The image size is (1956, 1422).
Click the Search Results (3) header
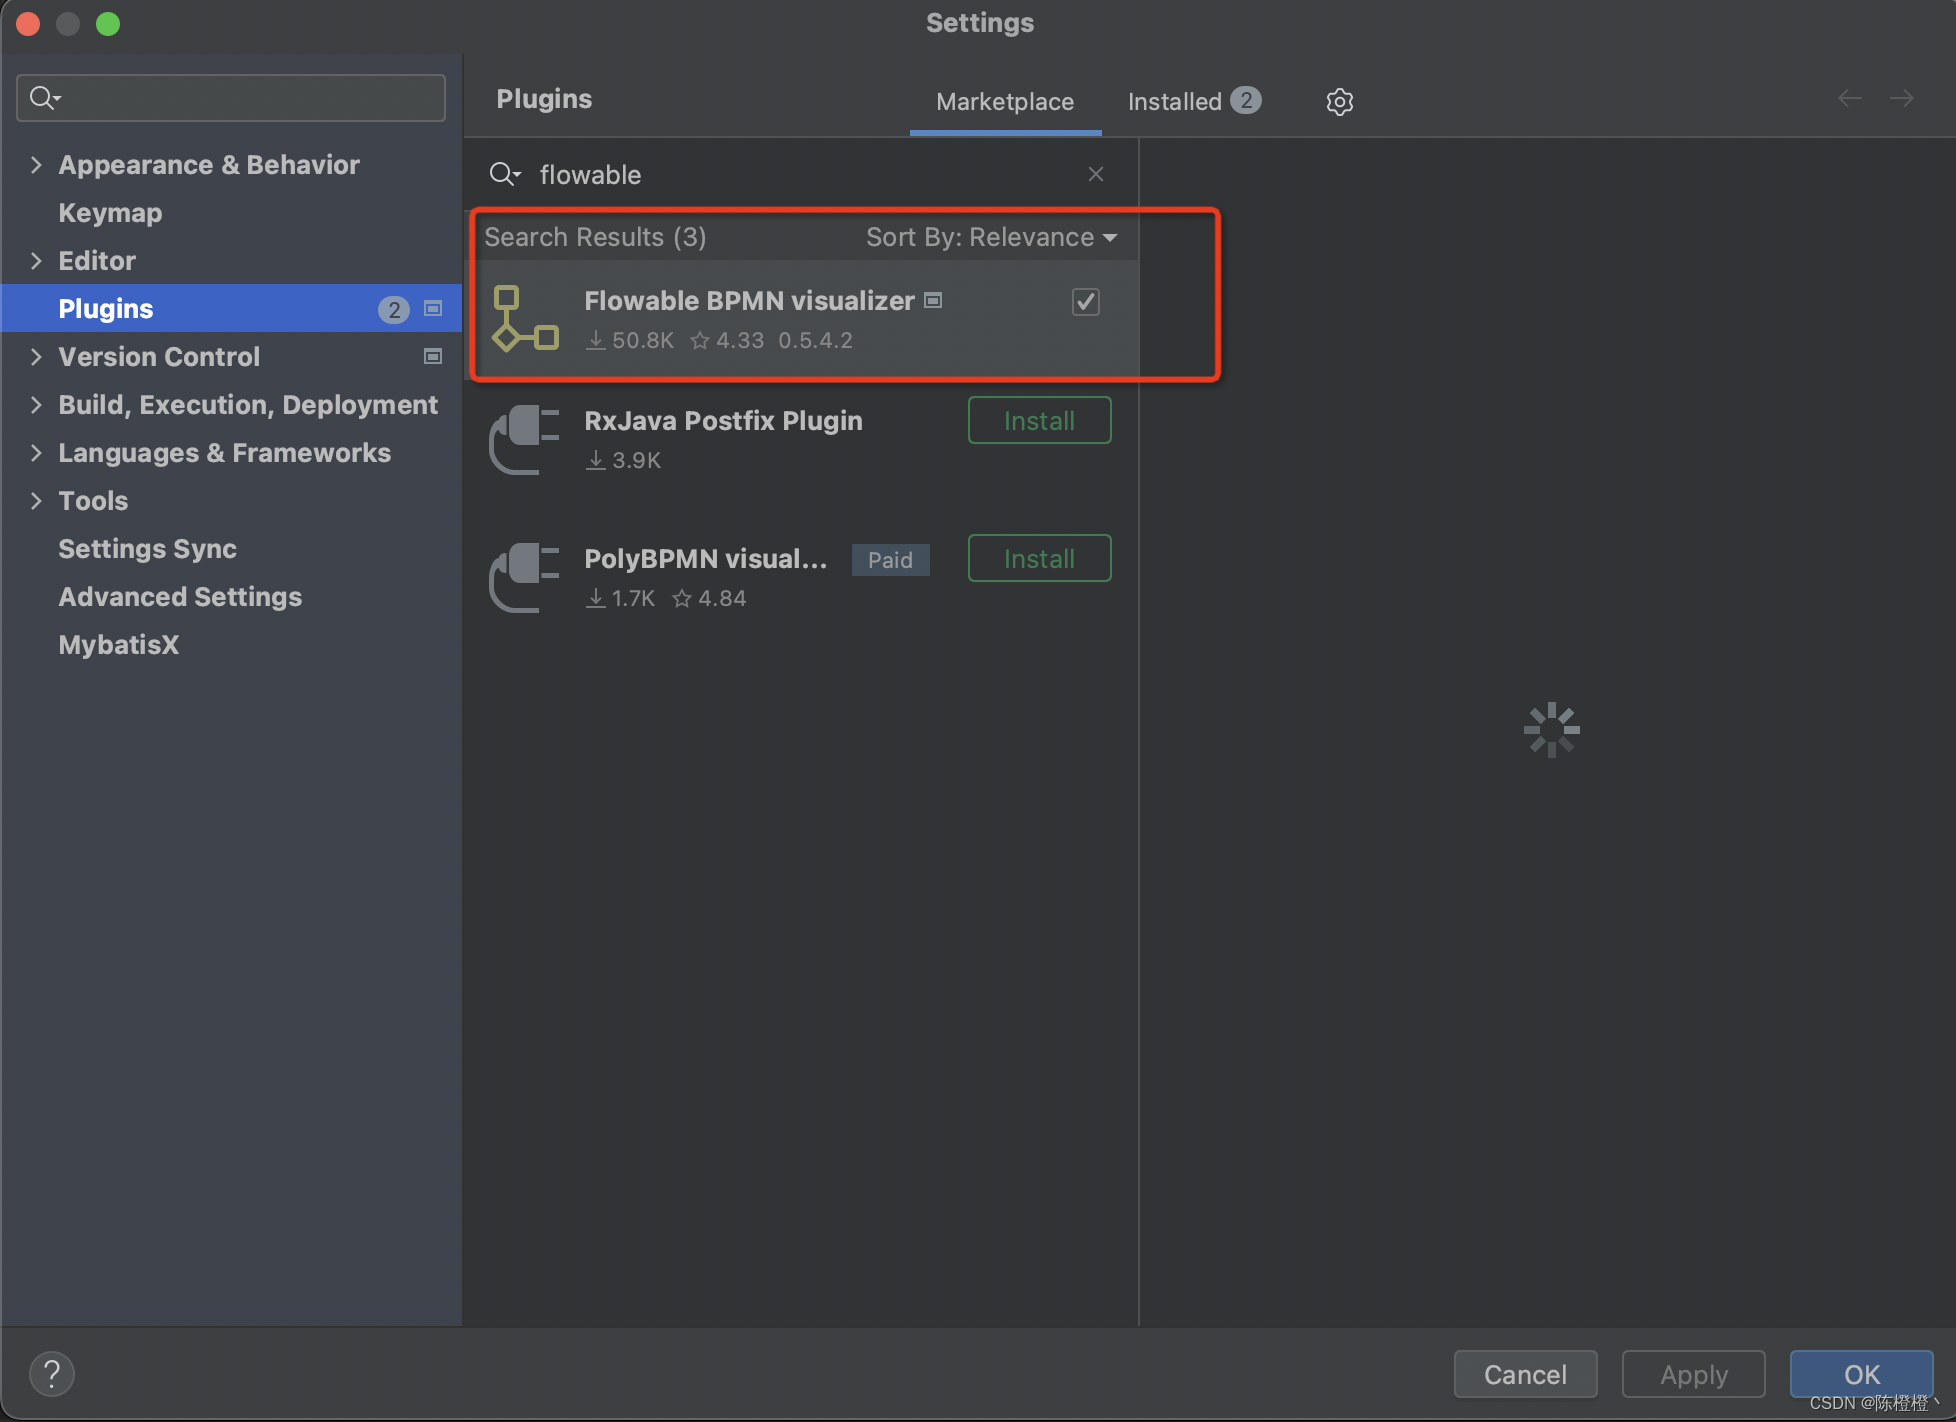point(595,237)
